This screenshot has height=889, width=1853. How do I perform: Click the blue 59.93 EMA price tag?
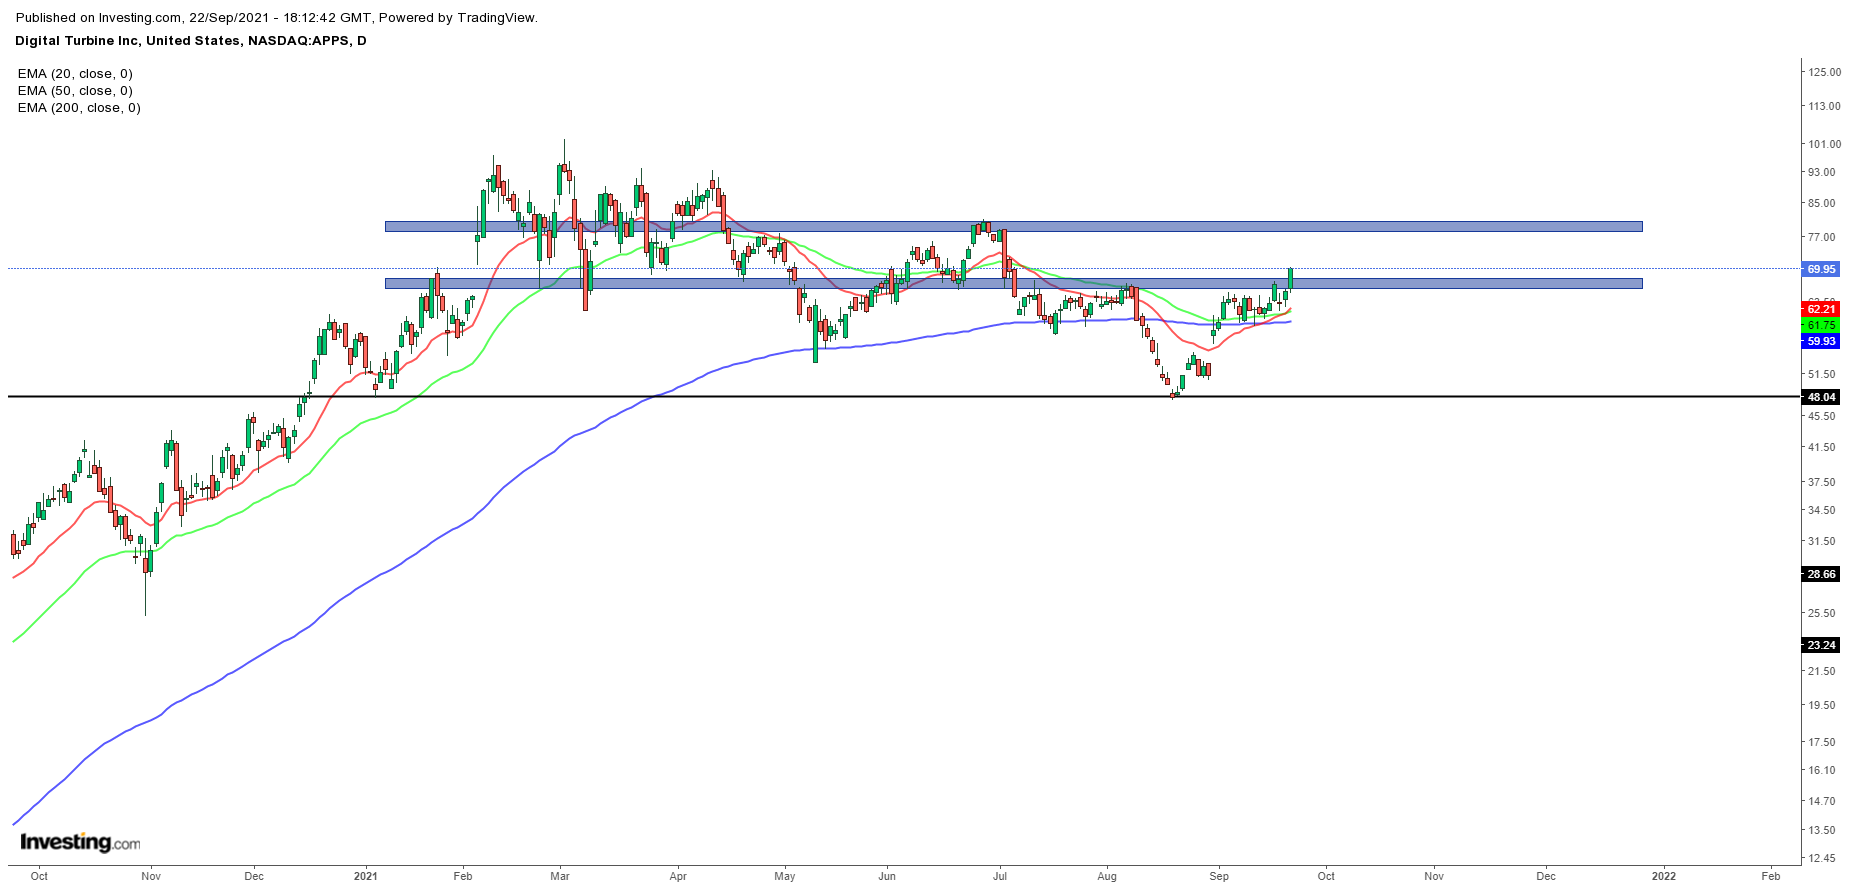coord(1821,341)
